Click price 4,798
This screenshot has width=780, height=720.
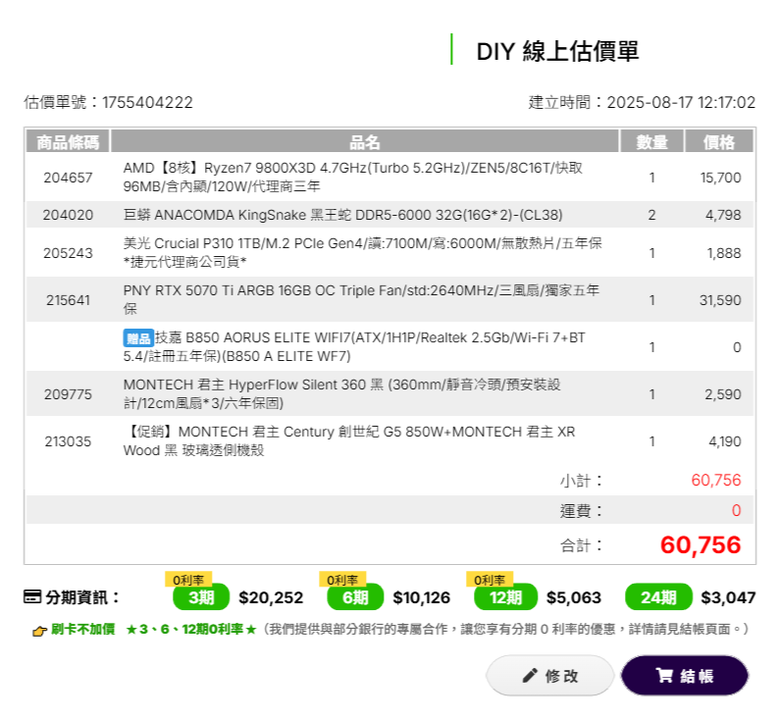tap(723, 215)
